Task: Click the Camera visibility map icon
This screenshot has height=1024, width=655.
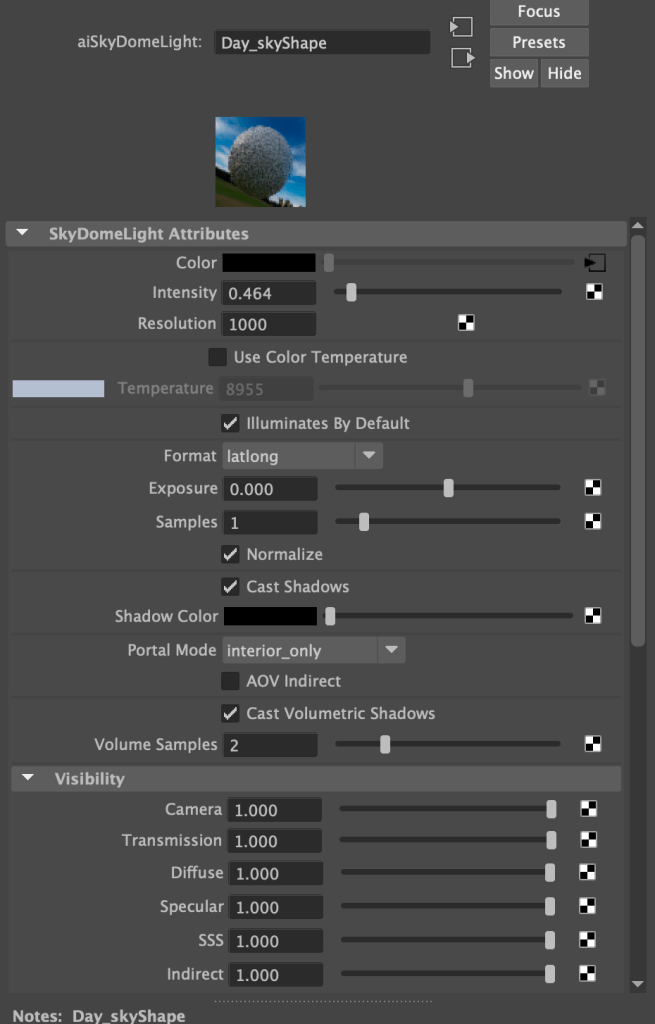Action: pyautogui.click(x=589, y=809)
